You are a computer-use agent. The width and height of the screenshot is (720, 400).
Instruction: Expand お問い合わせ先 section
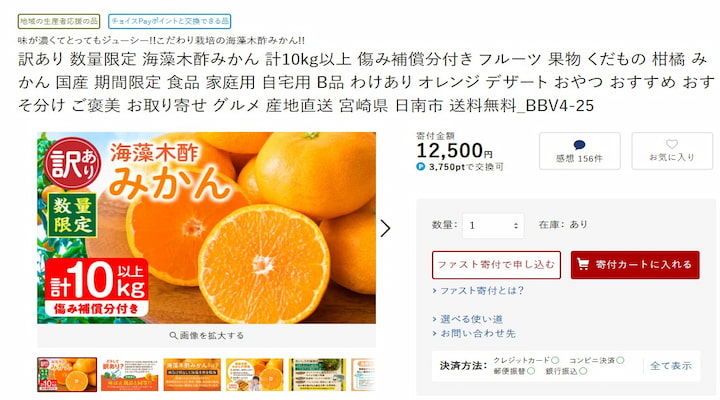point(477,333)
